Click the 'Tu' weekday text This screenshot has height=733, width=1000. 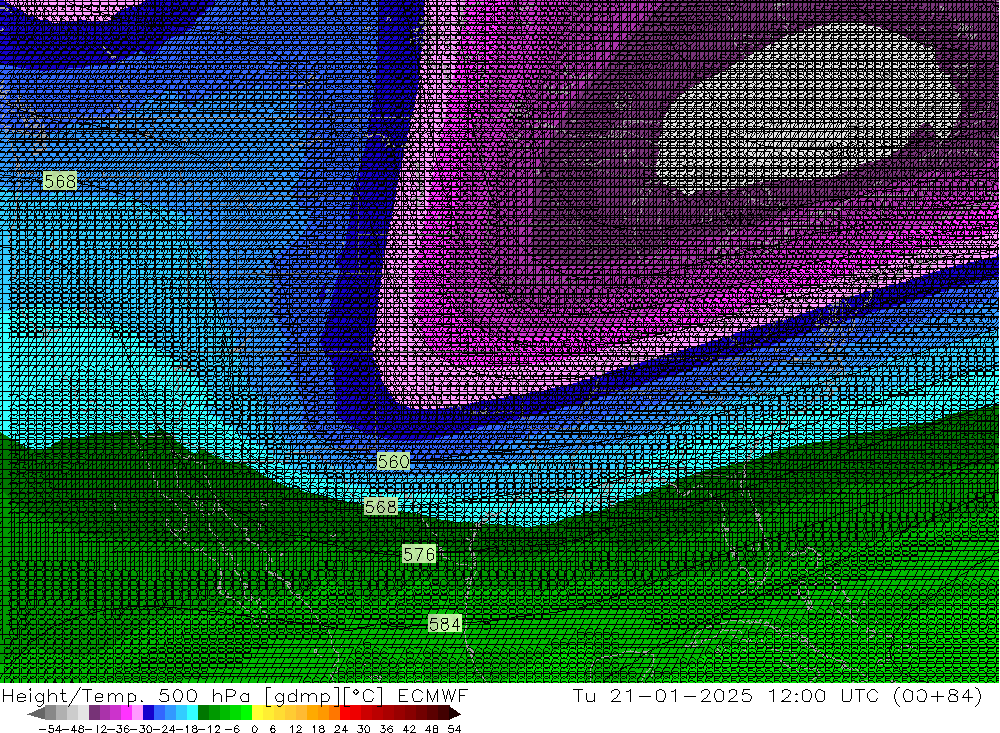[x=584, y=695]
